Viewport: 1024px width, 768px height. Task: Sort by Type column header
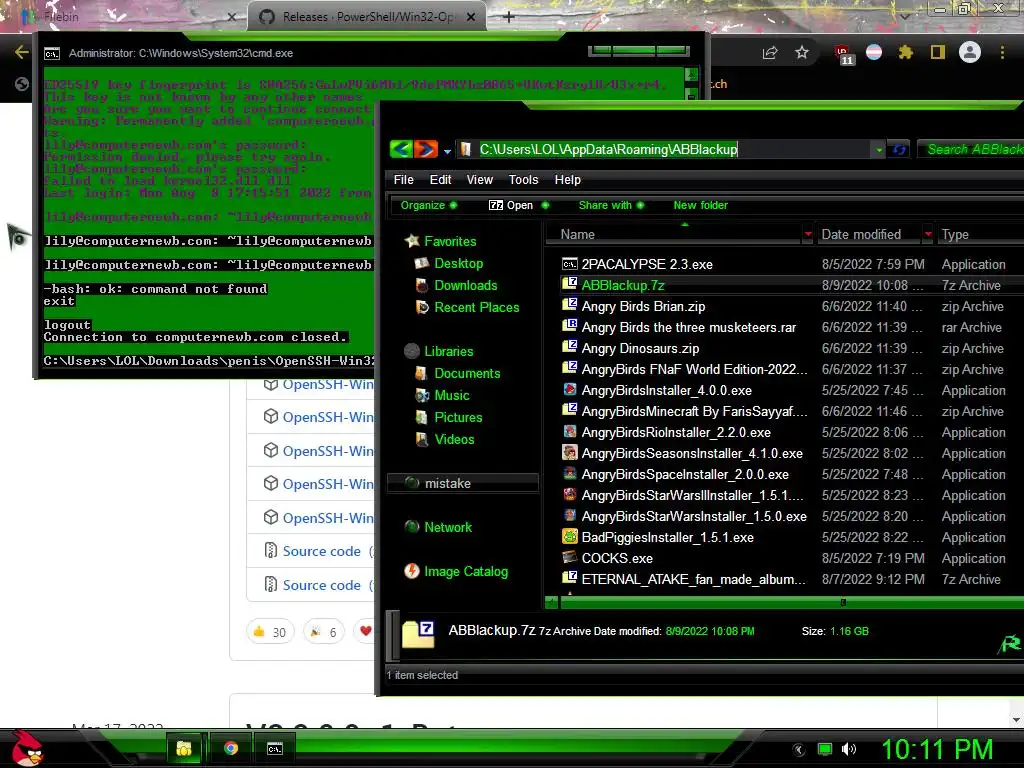coord(955,234)
